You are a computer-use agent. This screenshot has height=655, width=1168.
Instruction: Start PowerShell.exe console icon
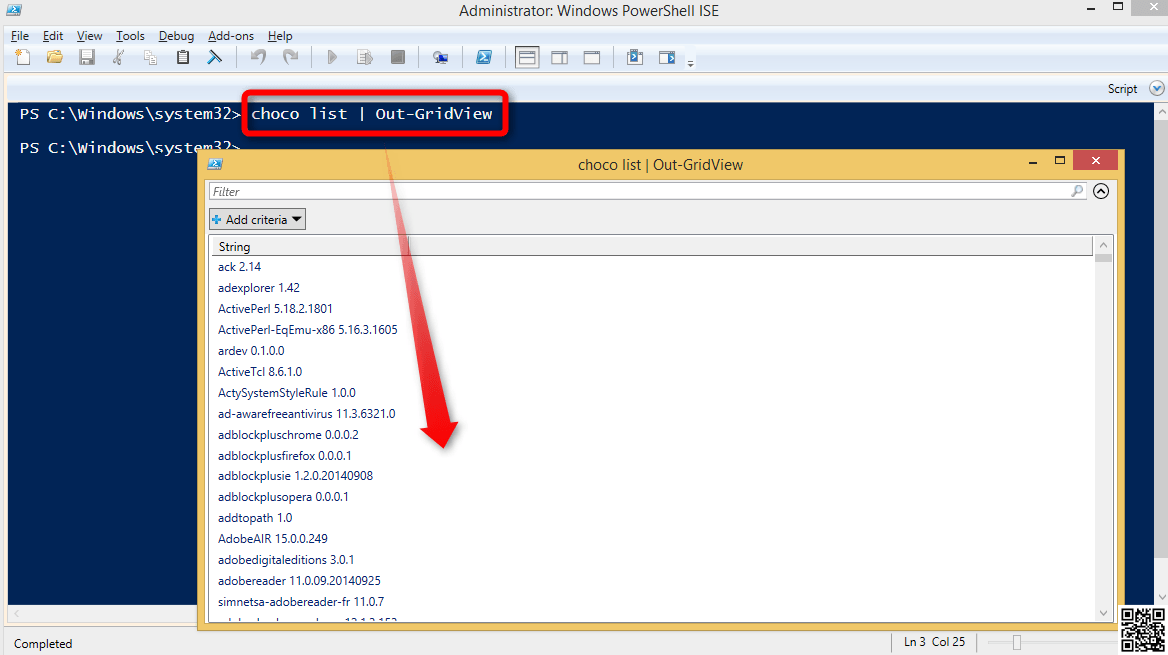(483, 57)
